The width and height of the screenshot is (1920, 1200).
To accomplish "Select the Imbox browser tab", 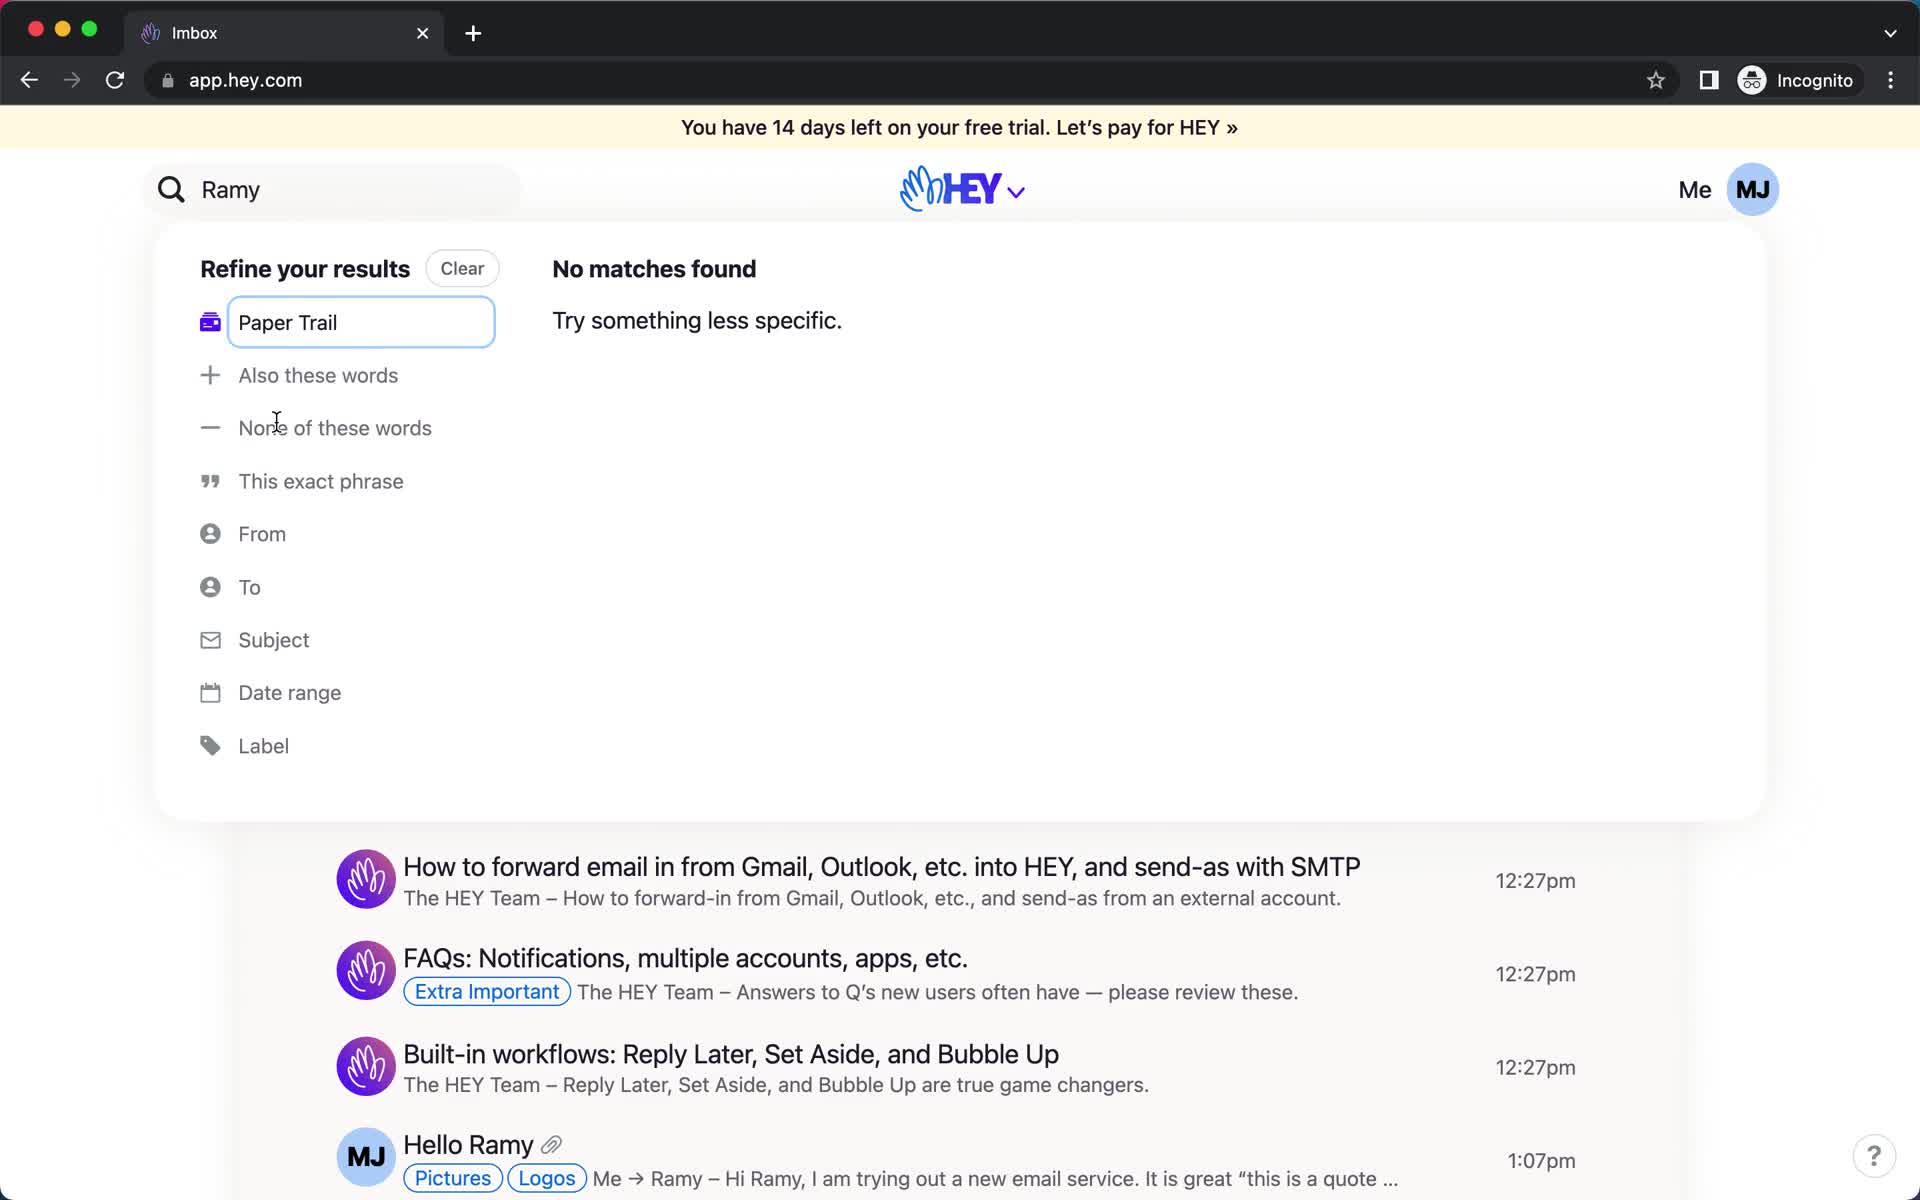I will pos(284,33).
